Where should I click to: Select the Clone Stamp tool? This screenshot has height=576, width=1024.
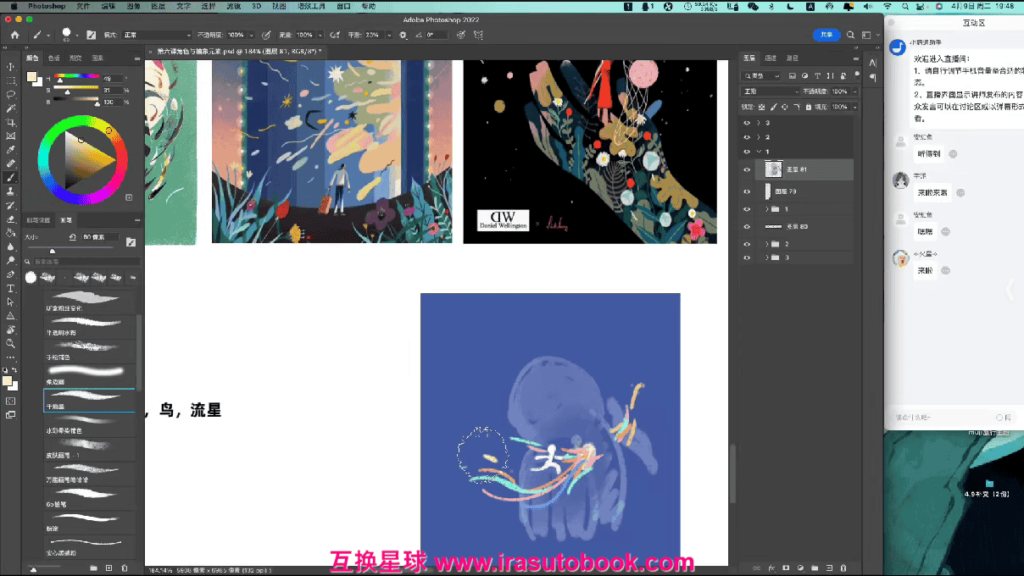click(x=10, y=191)
